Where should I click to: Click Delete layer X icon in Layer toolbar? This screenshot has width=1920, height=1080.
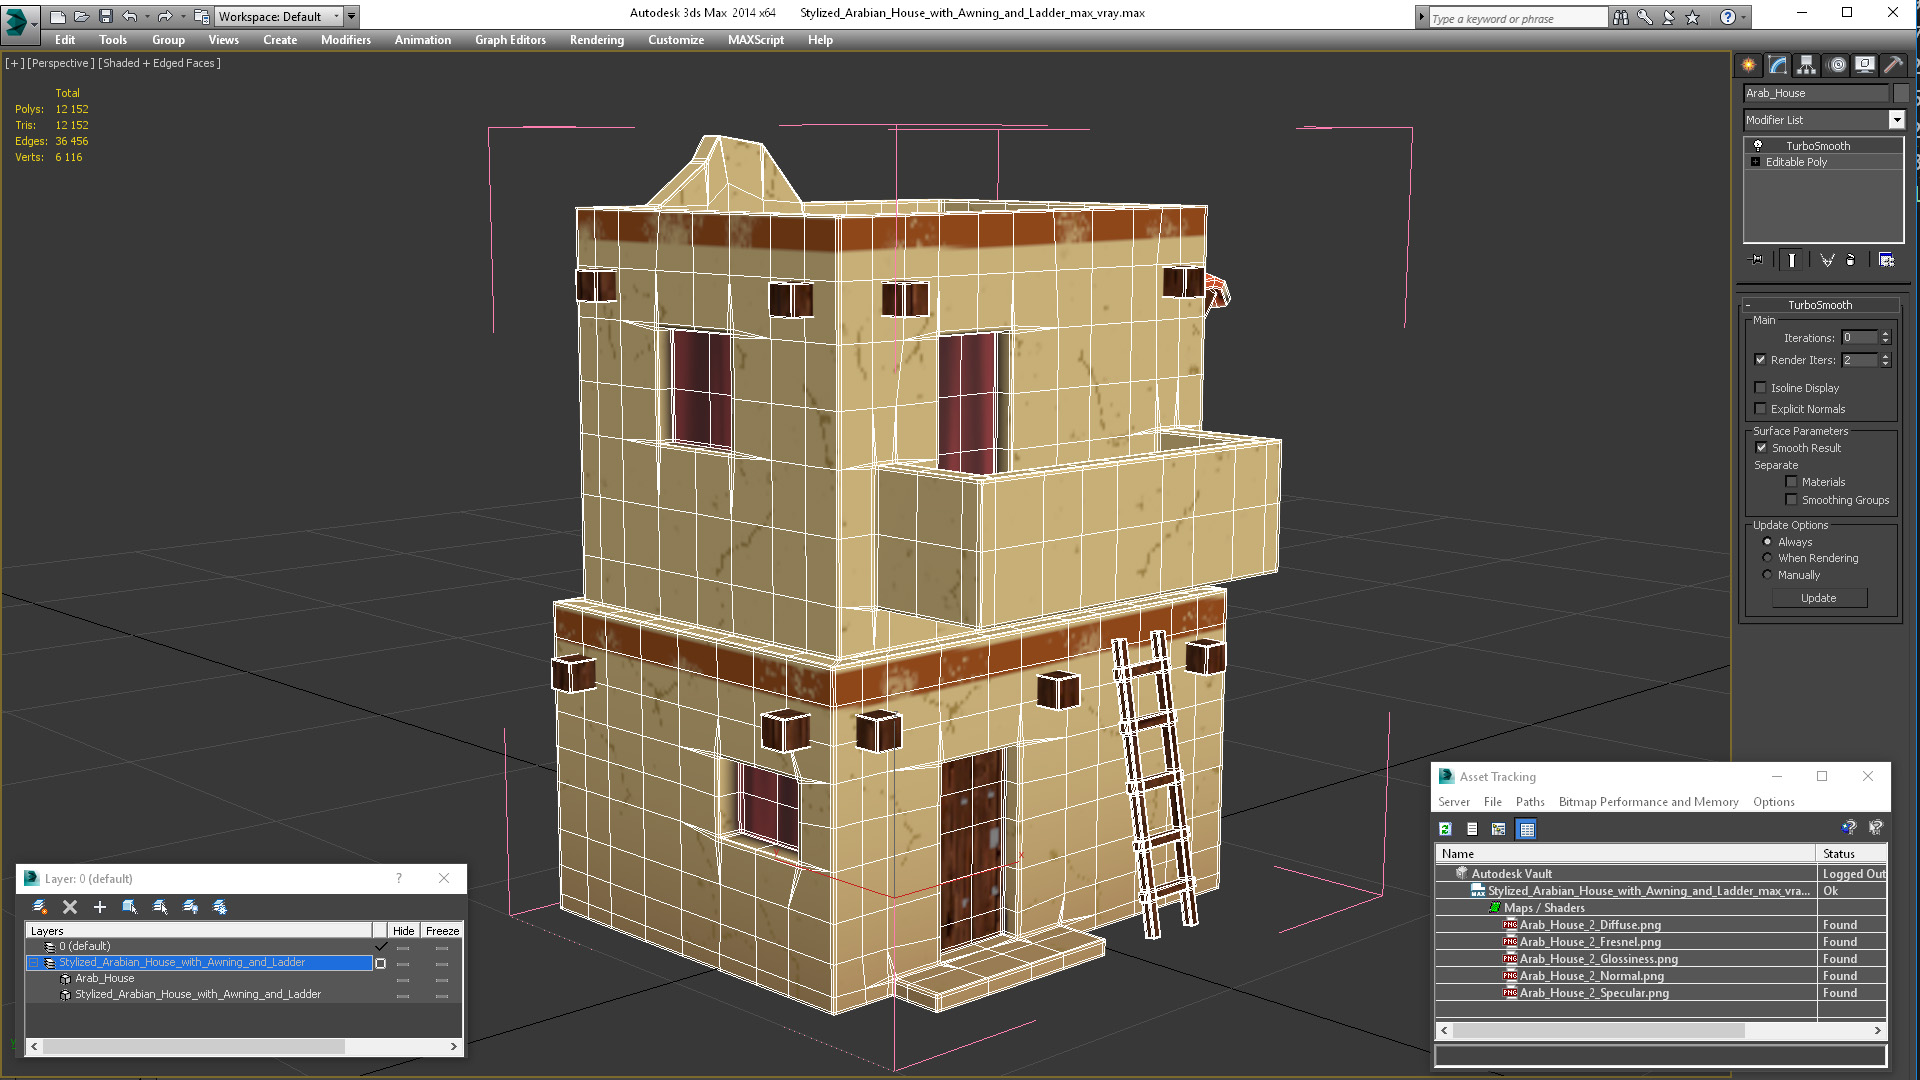[x=70, y=907]
